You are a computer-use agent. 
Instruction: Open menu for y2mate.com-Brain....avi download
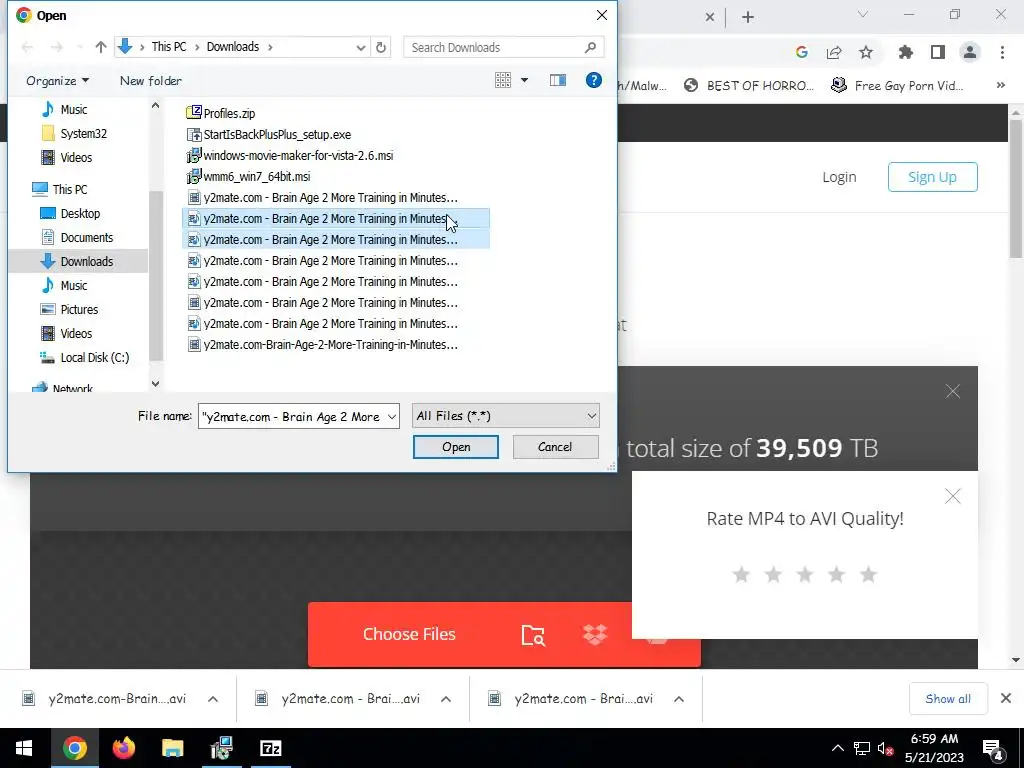(x=213, y=699)
